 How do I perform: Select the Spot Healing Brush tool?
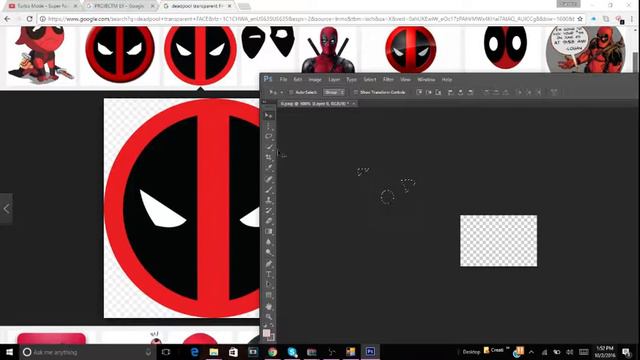click(268, 179)
